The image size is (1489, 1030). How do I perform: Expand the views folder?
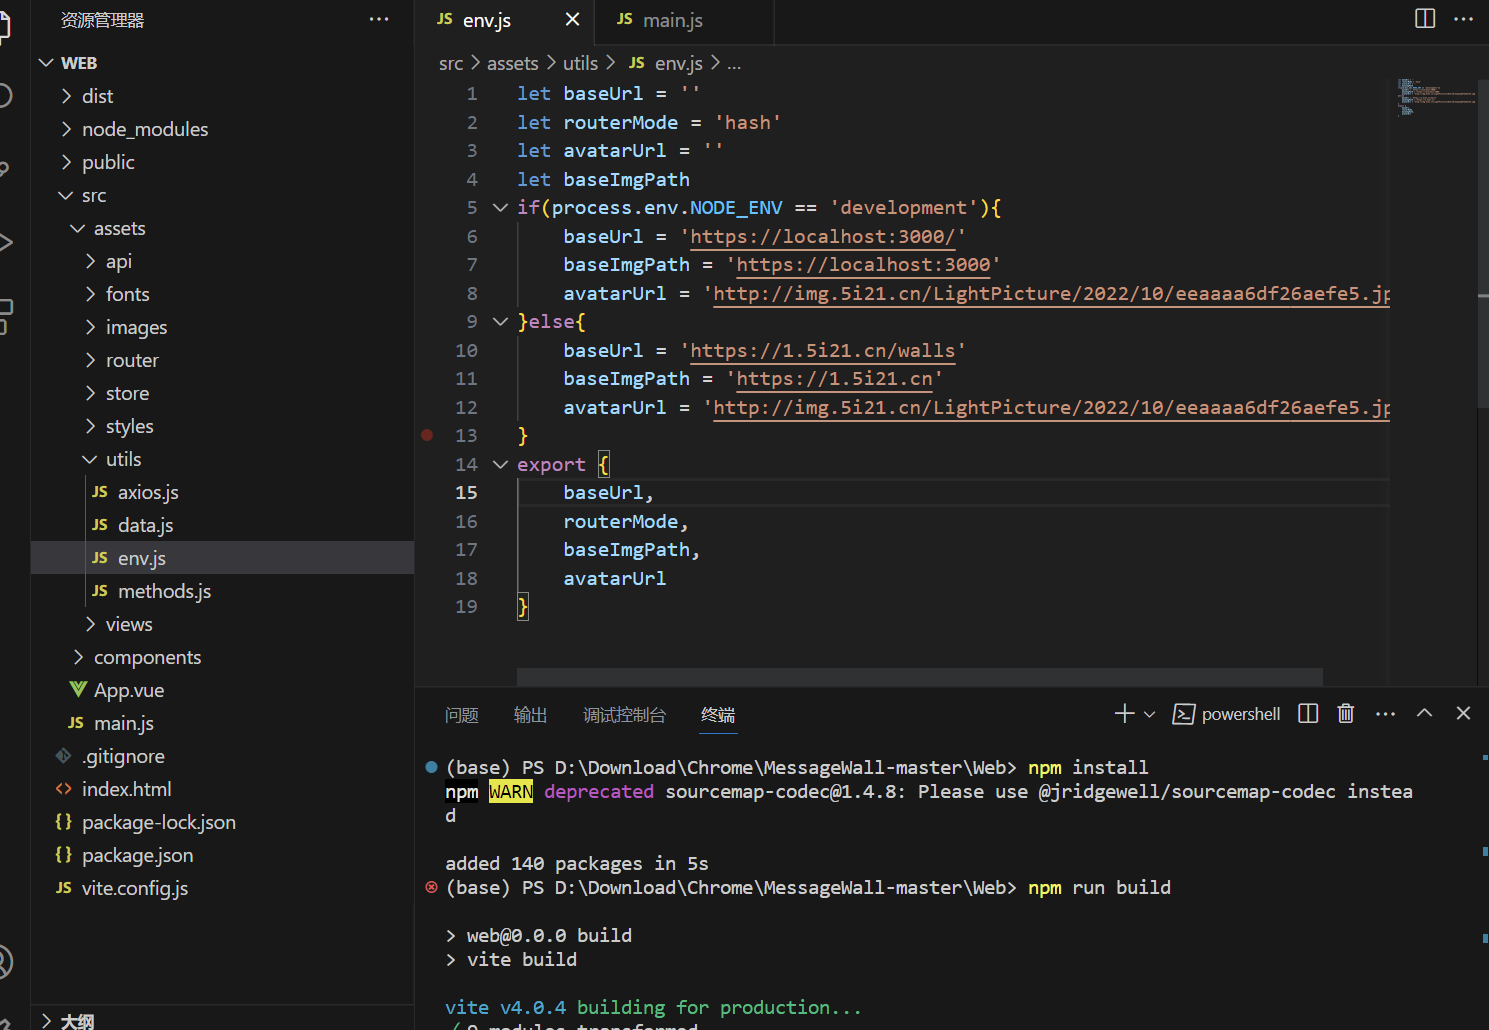[x=90, y=624]
